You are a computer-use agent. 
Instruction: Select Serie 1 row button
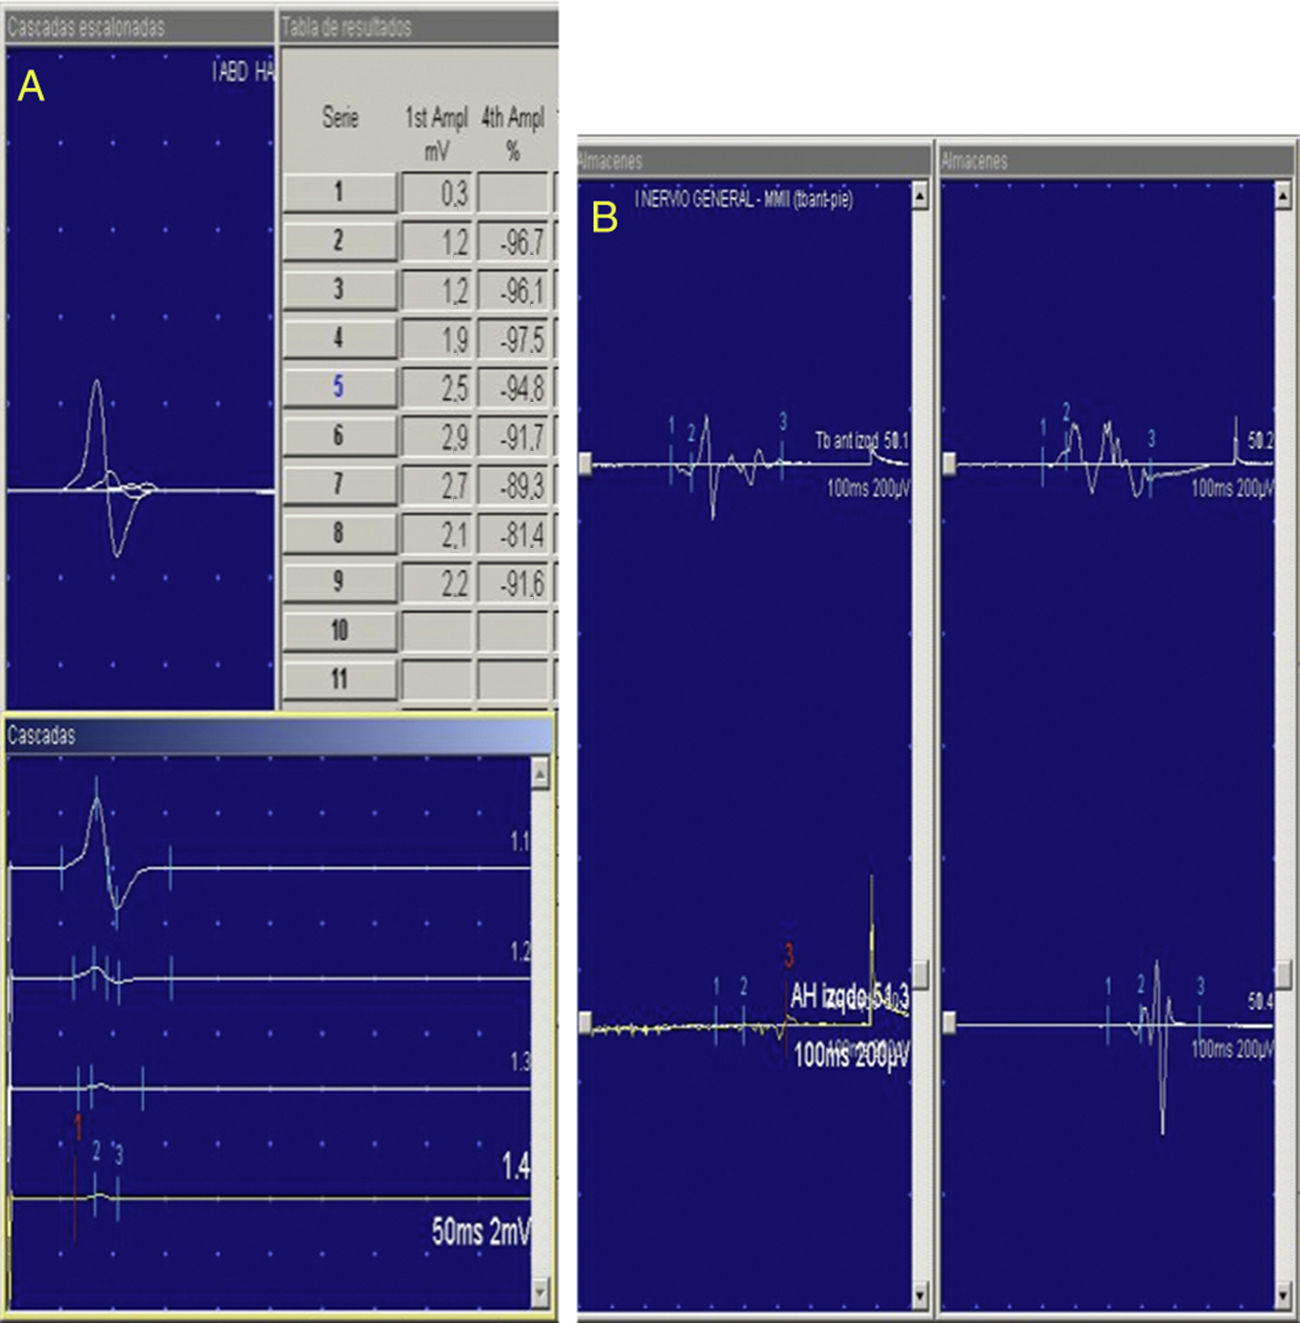(x=339, y=192)
